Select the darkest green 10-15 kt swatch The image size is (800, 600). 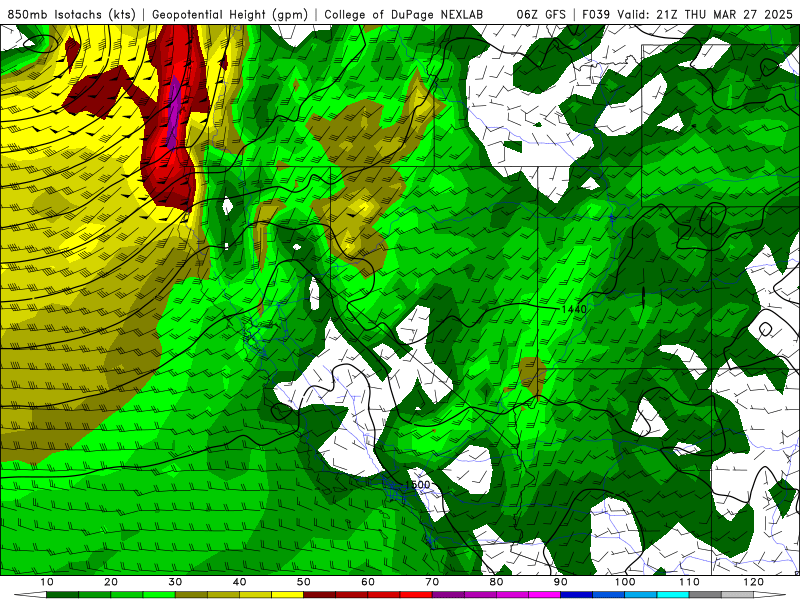(62, 595)
